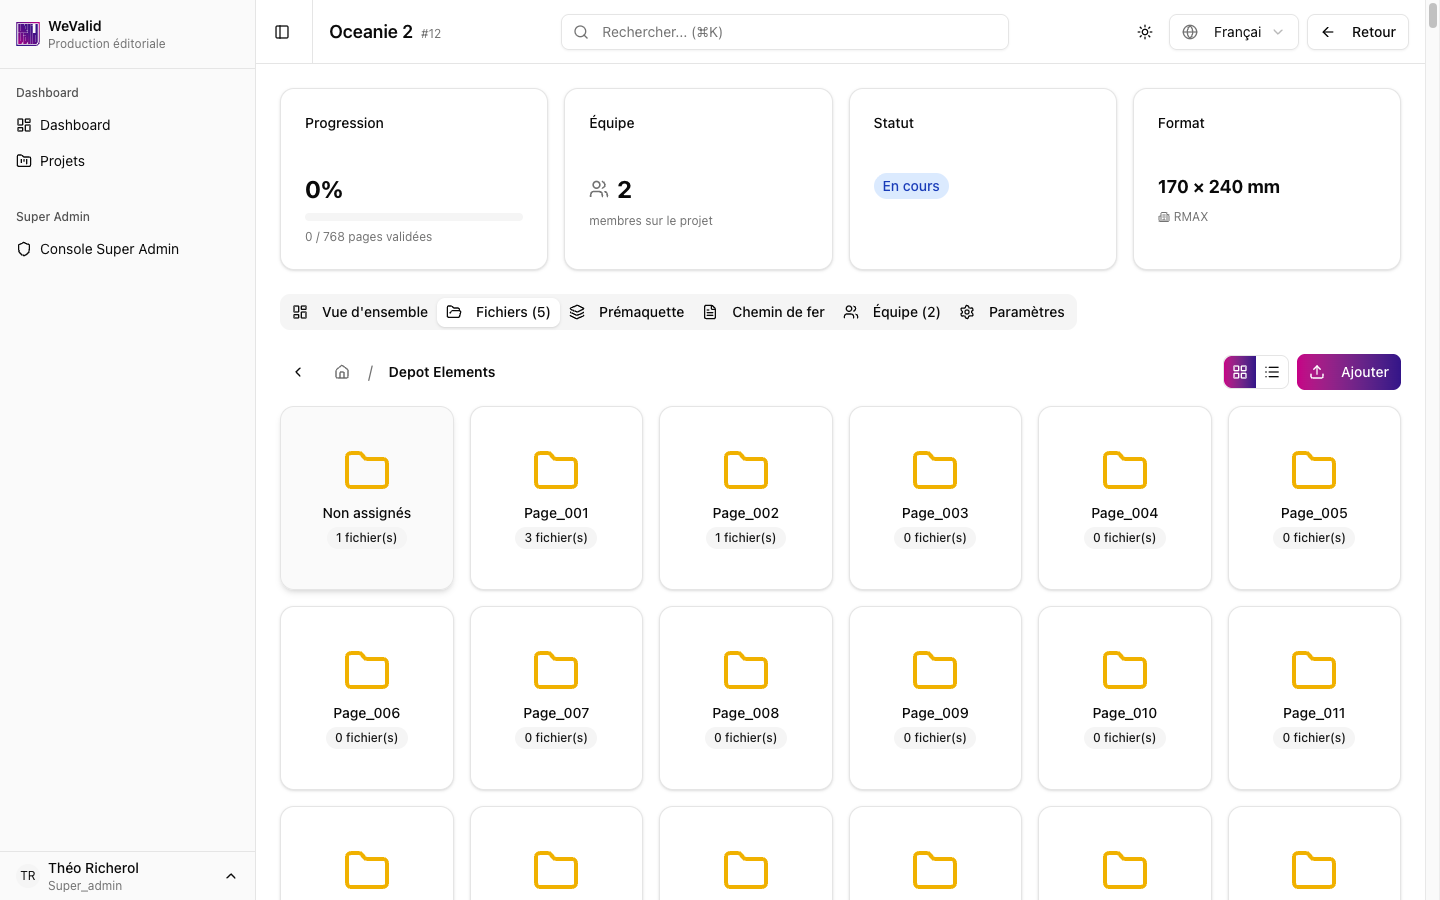Open the home icon in the breadcrumb
Screen dimensions: 1440x900
(341, 371)
